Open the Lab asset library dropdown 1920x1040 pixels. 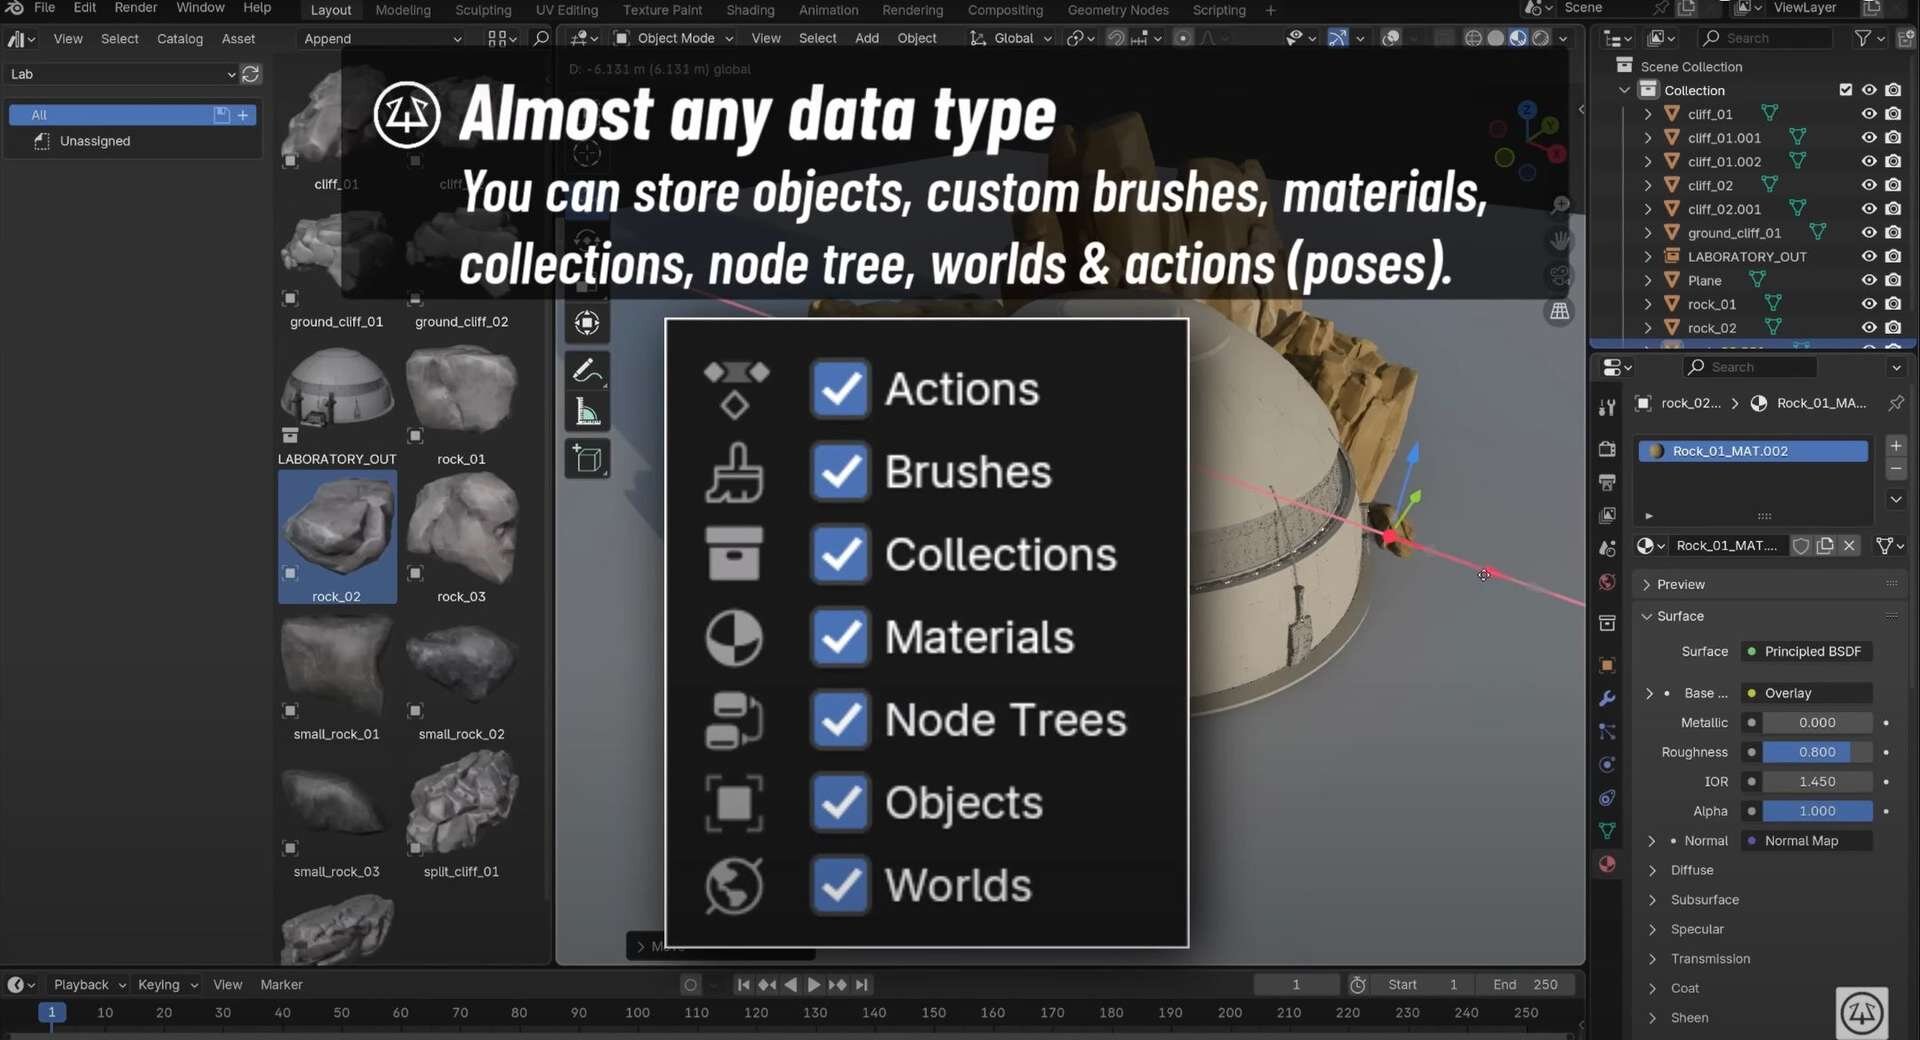[x=121, y=74]
